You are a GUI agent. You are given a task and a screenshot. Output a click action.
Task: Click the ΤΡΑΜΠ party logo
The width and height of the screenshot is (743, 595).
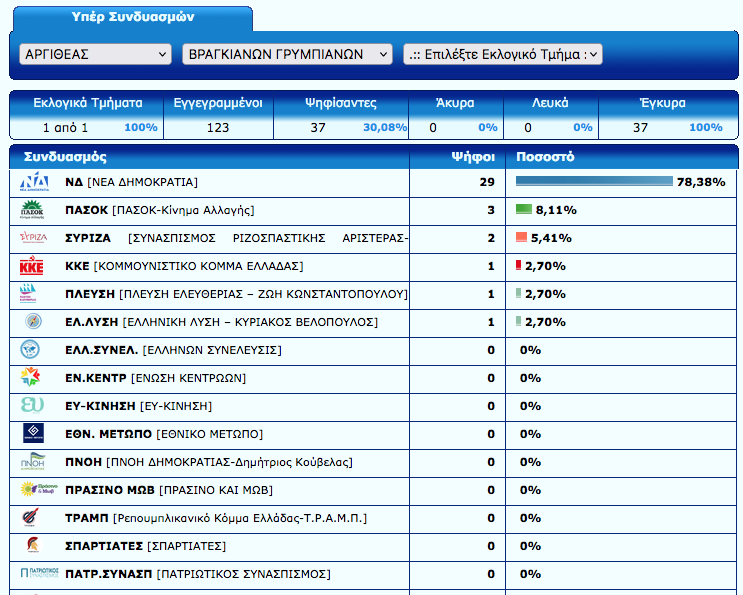pyautogui.click(x=33, y=518)
